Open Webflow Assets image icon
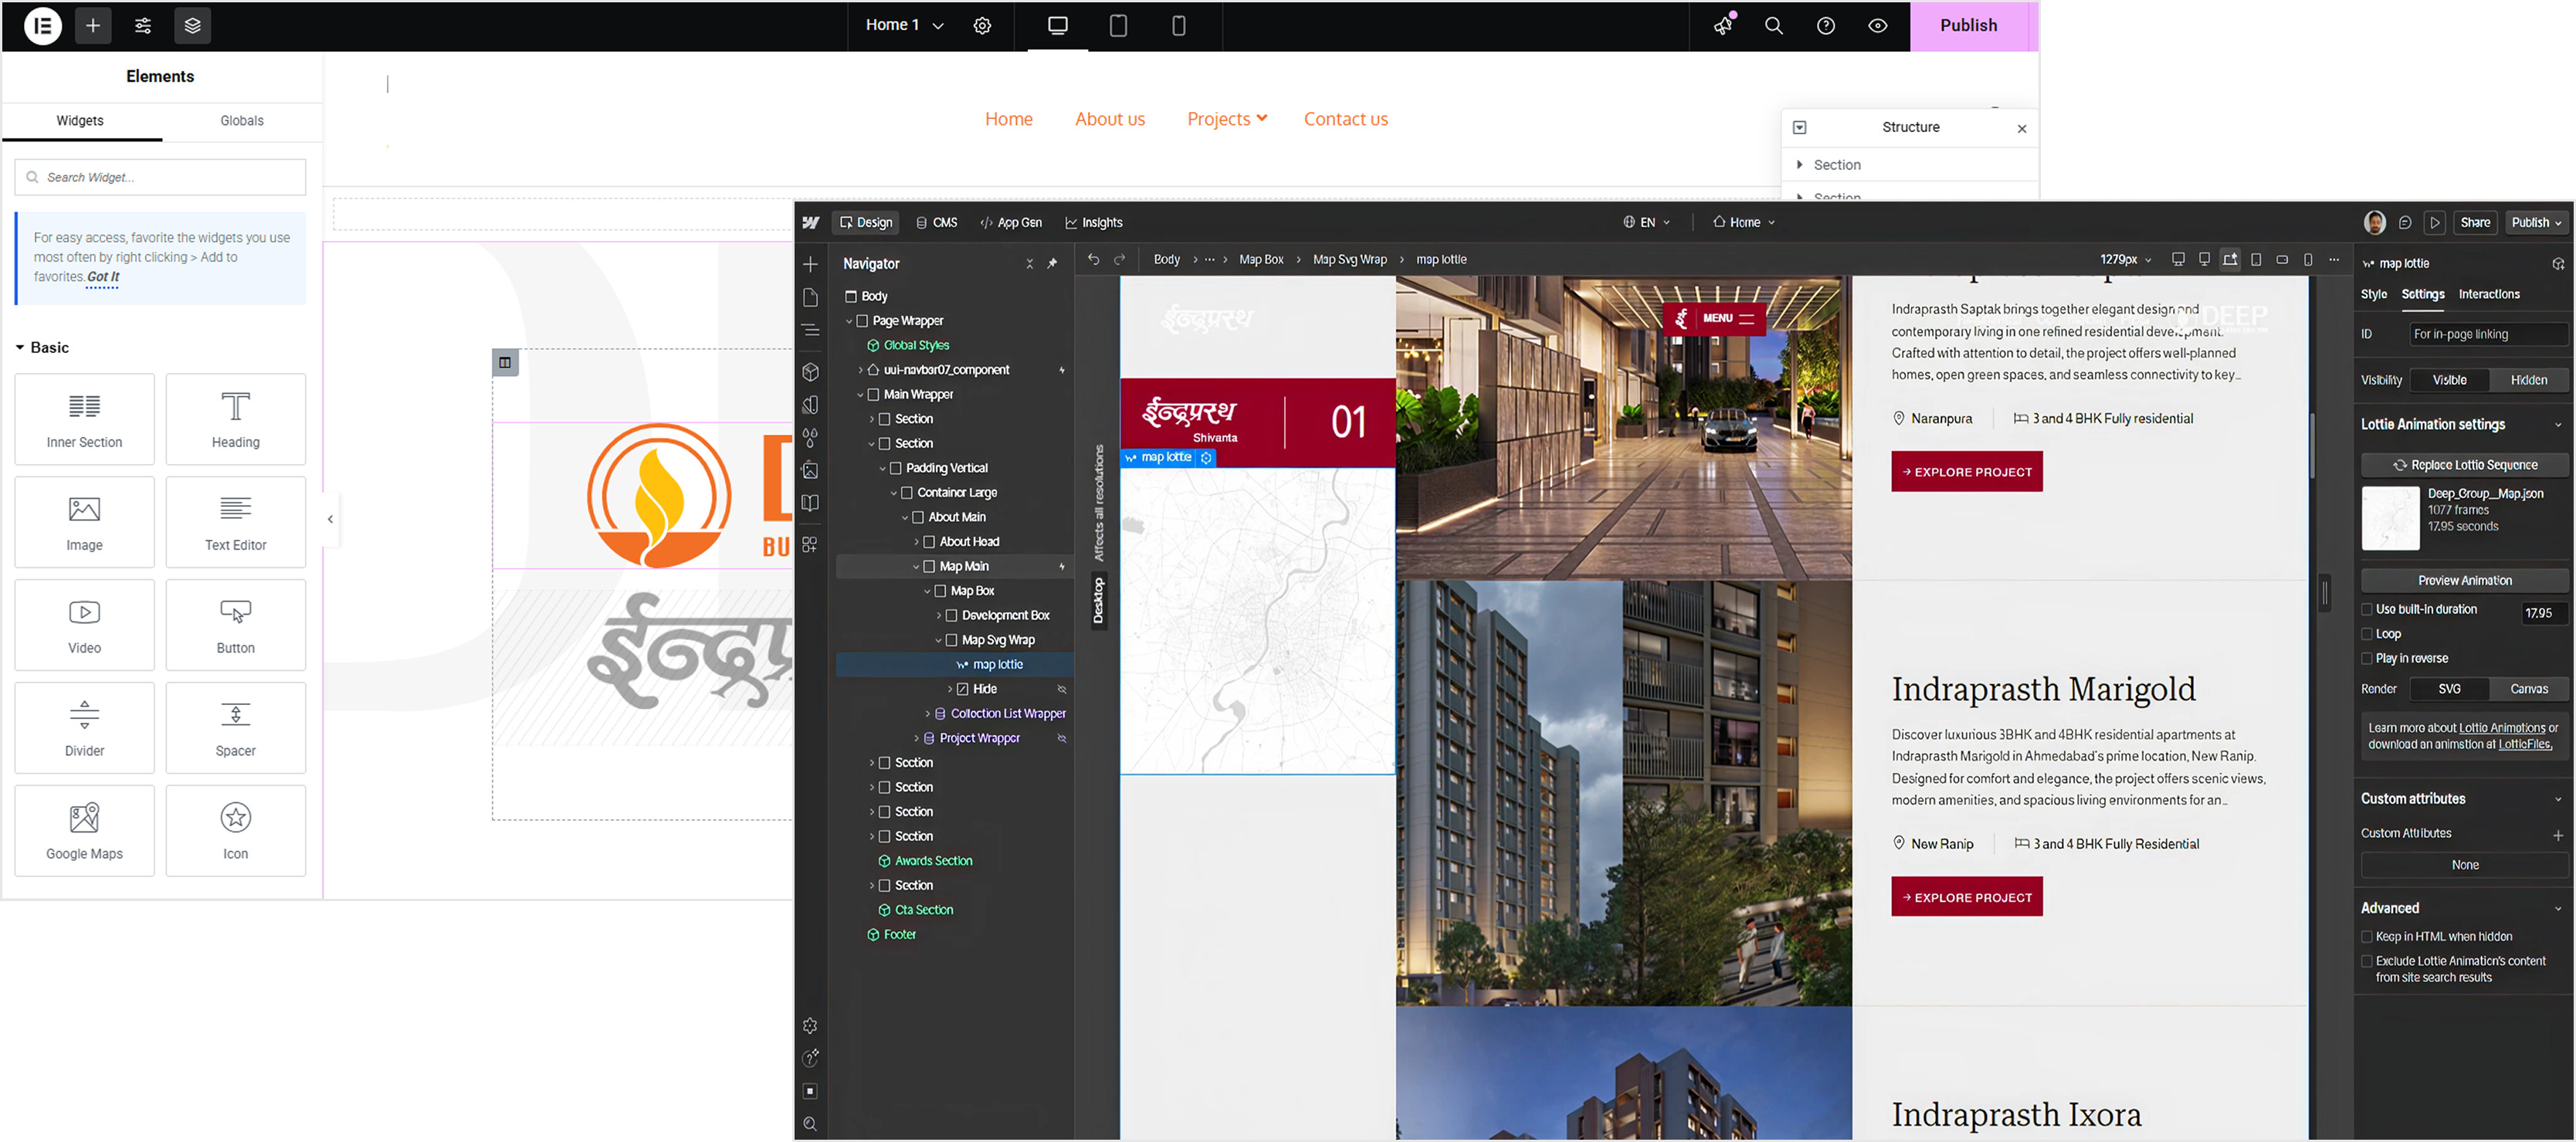This screenshot has height=1142, width=2576. coord(811,470)
